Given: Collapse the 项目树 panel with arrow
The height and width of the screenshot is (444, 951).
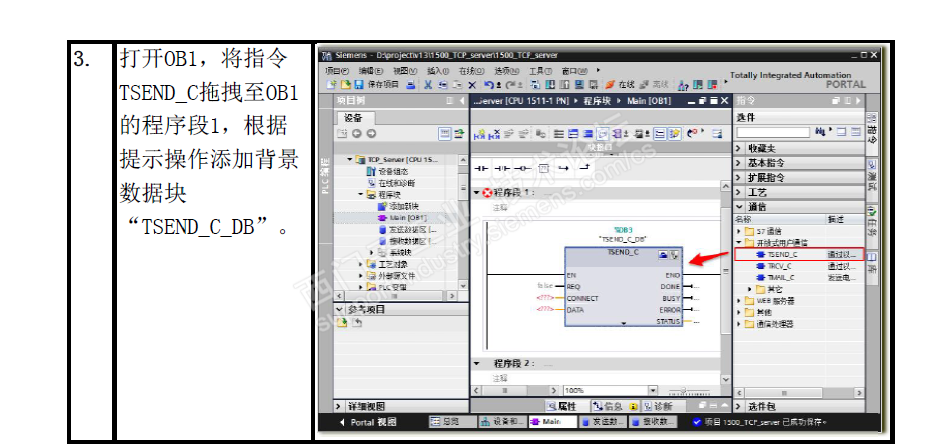Looking at the screenshot, I should tap(462, 101).
